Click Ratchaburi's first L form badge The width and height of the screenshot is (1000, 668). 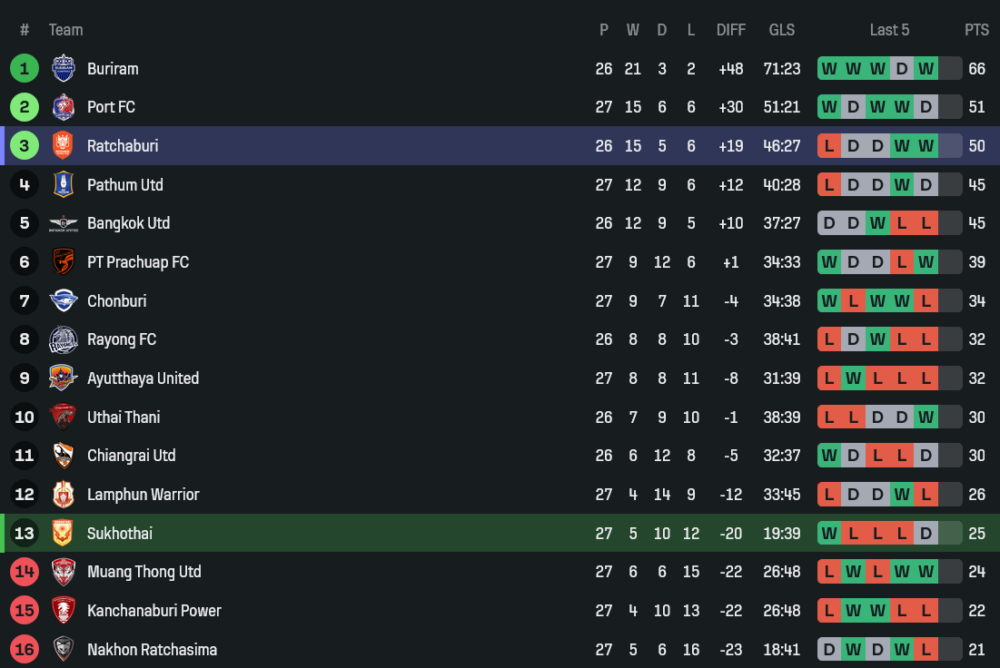pos(829,146)
